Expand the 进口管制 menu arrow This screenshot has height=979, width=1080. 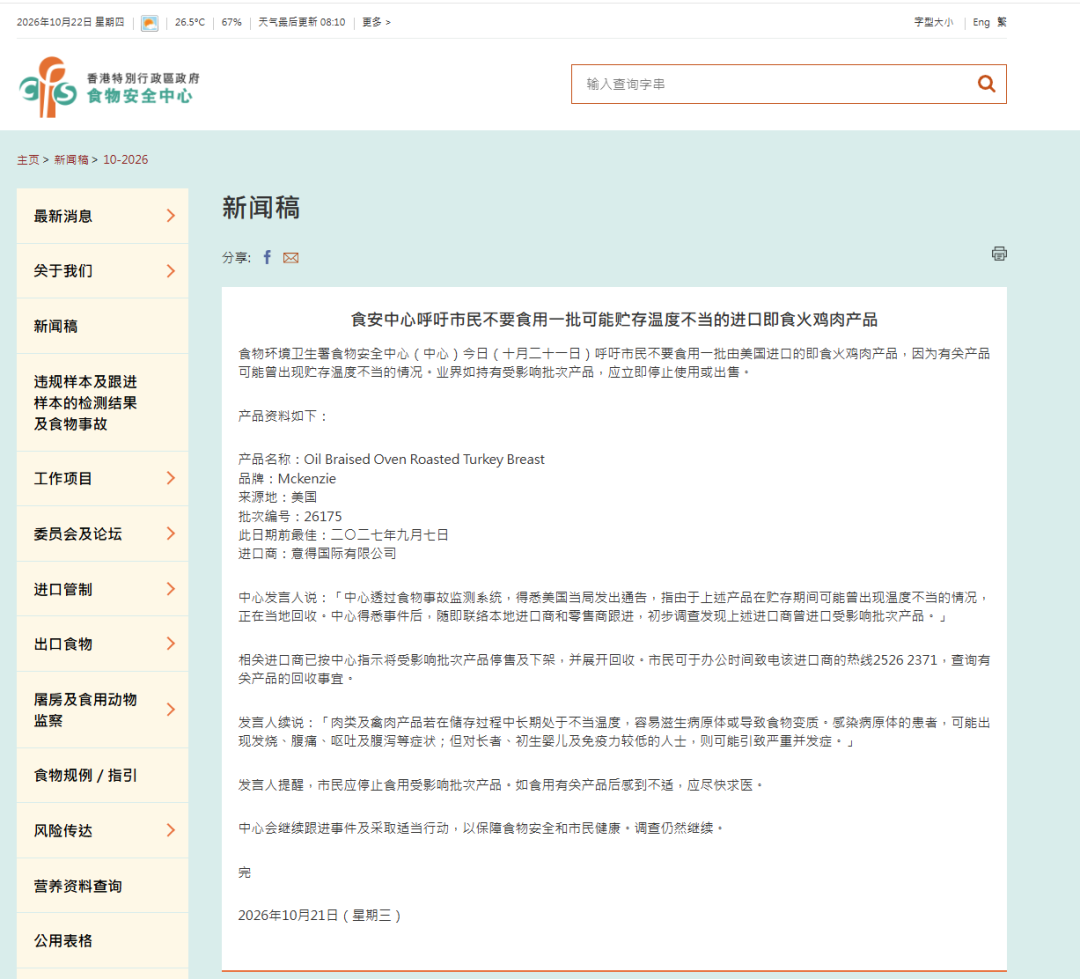point(171,588)
